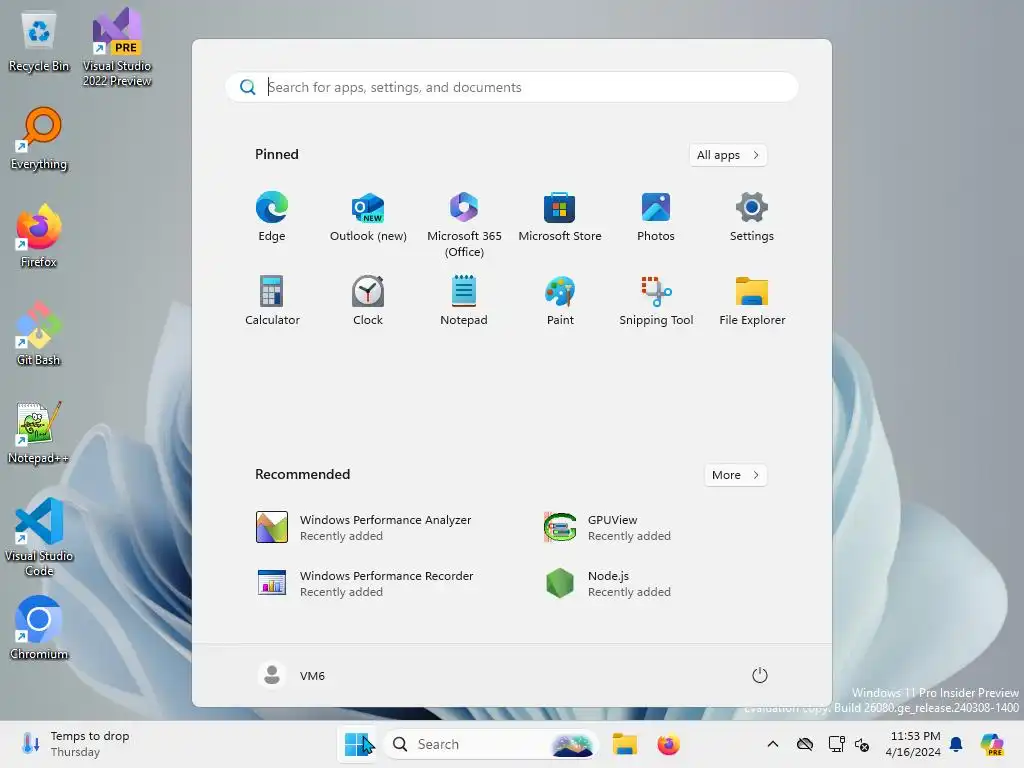The width and height of the screenshot is (1024, 768).
Task: Launch Photos from pinned apps
Action: 656,217
